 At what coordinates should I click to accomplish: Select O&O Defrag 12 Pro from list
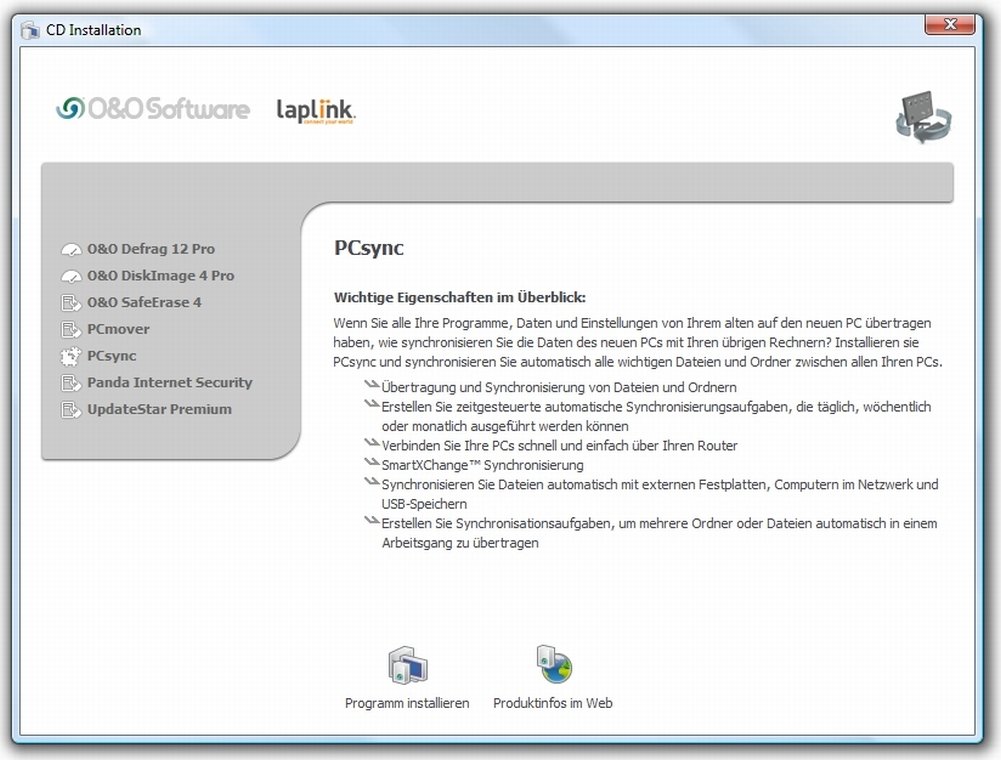click(x=151, y=249)
